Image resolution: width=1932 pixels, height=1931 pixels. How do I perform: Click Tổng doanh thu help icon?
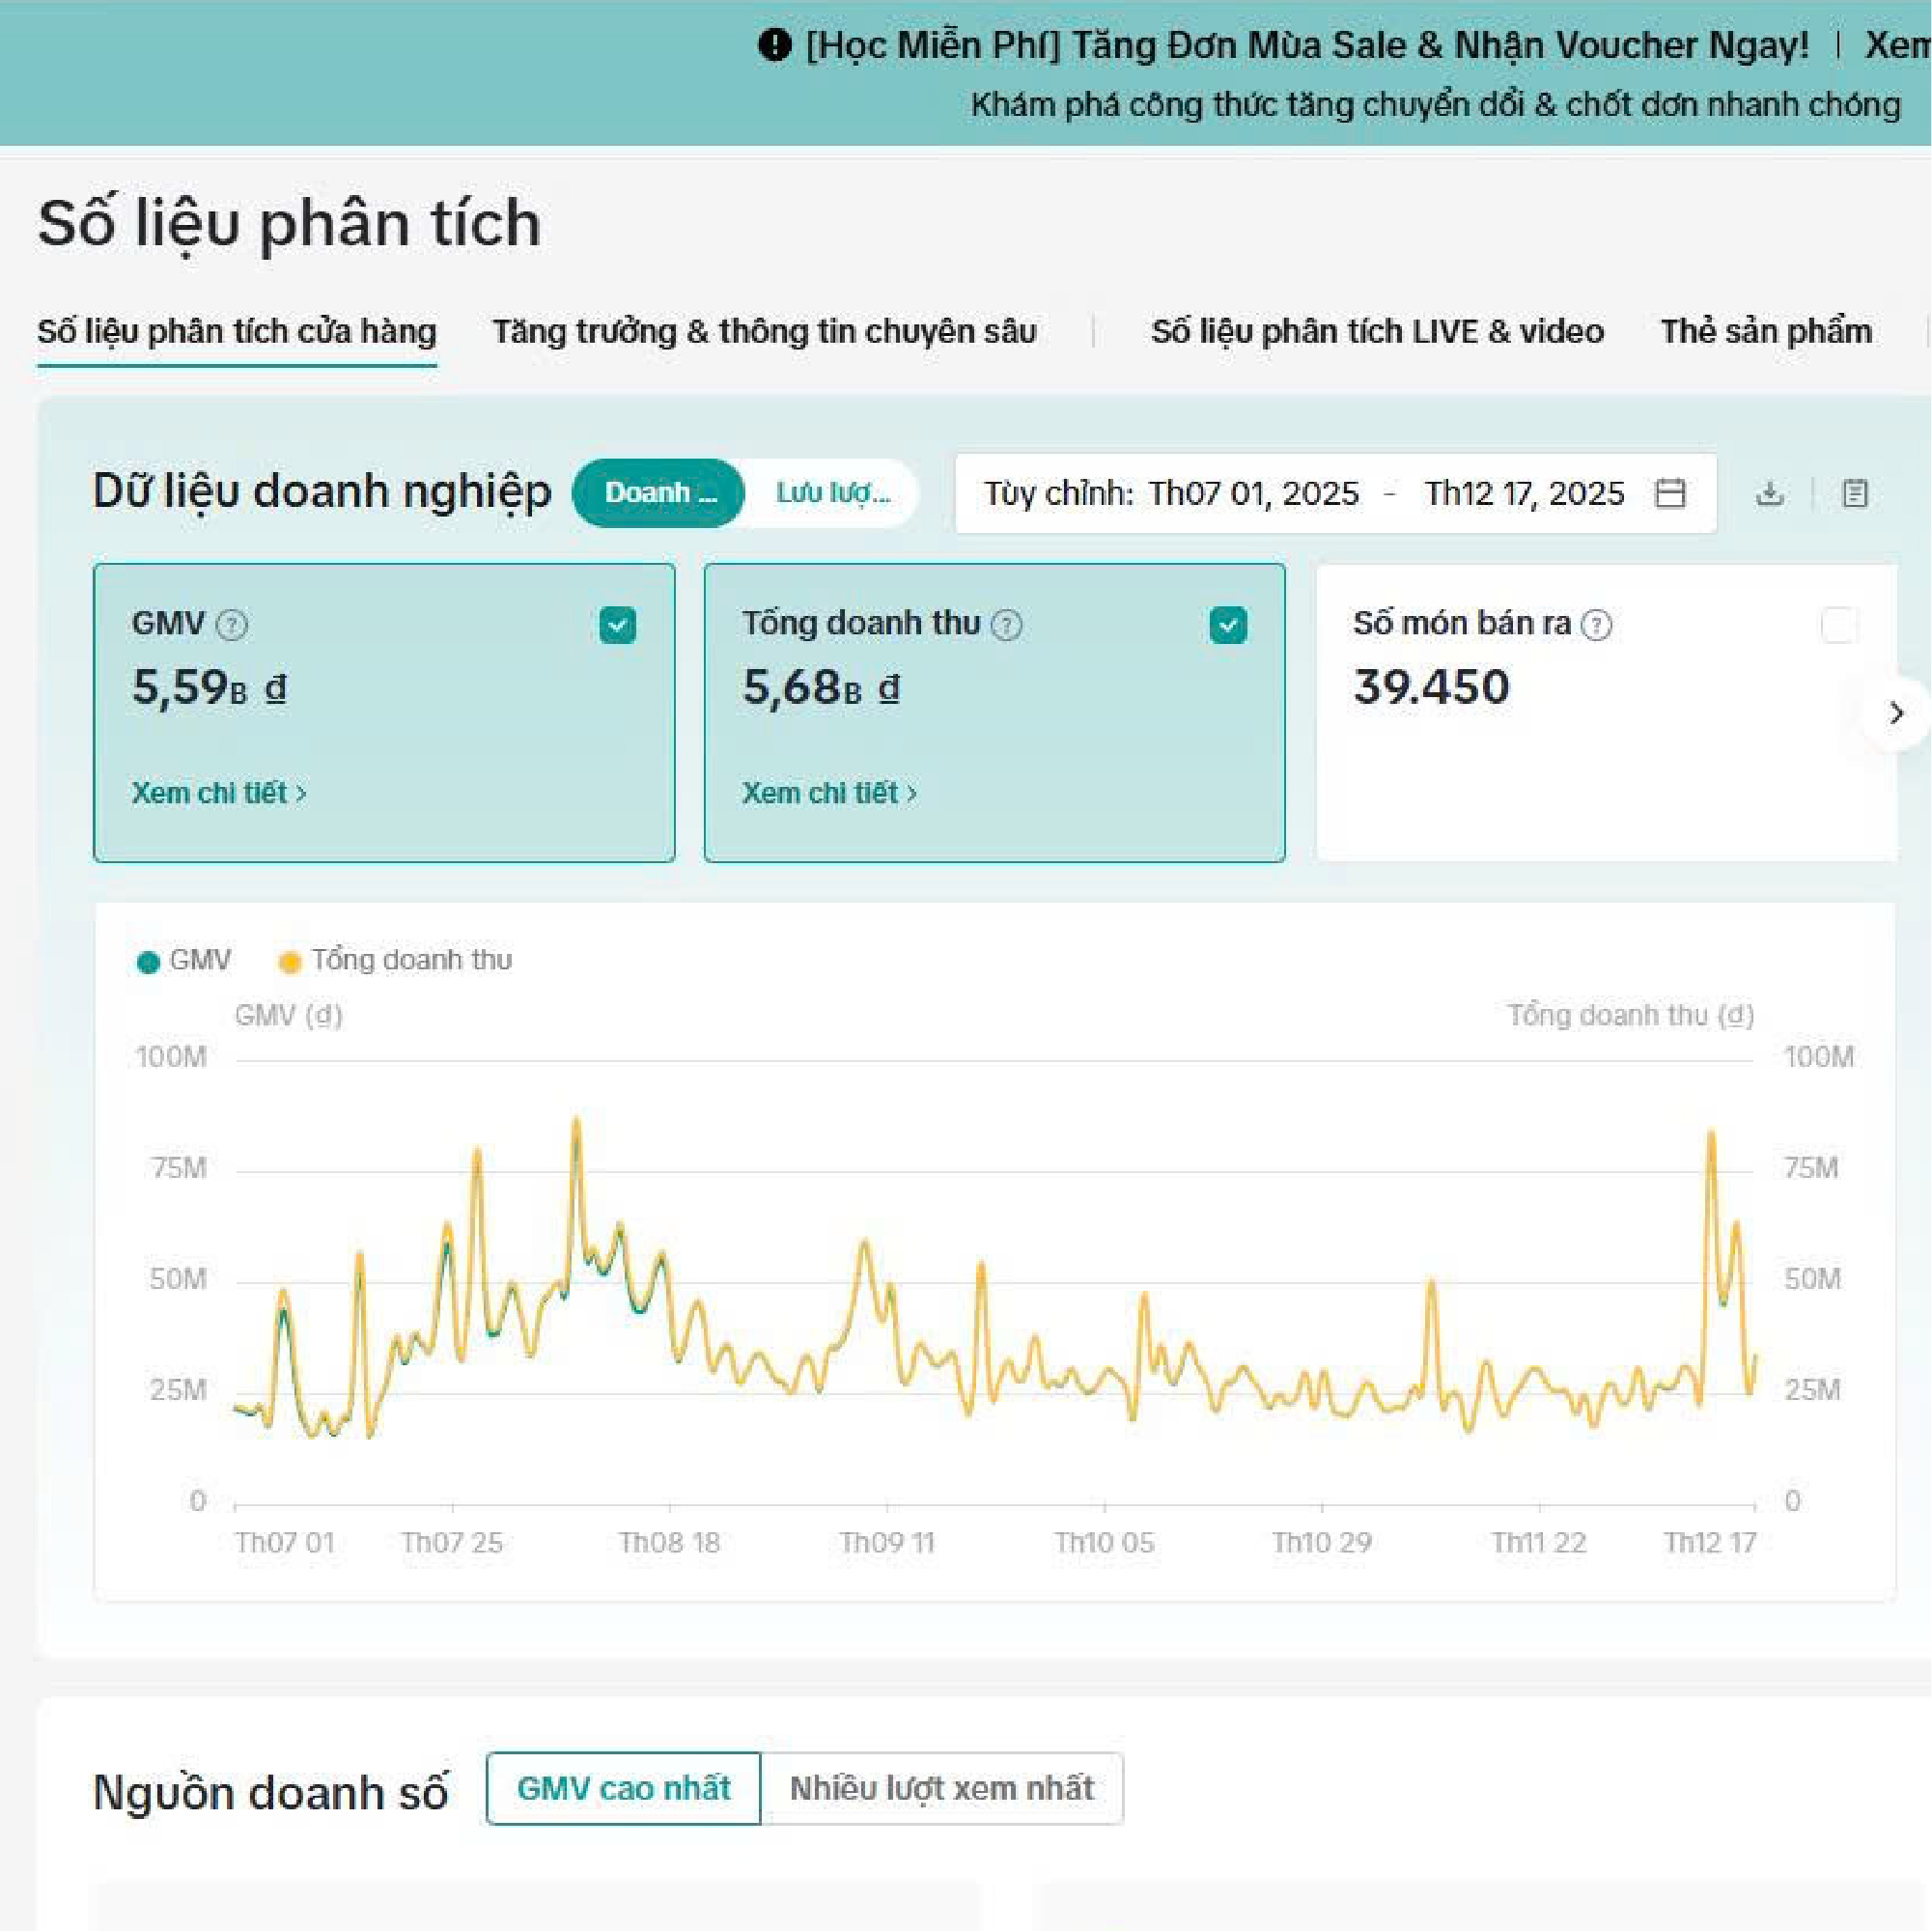1006,625
